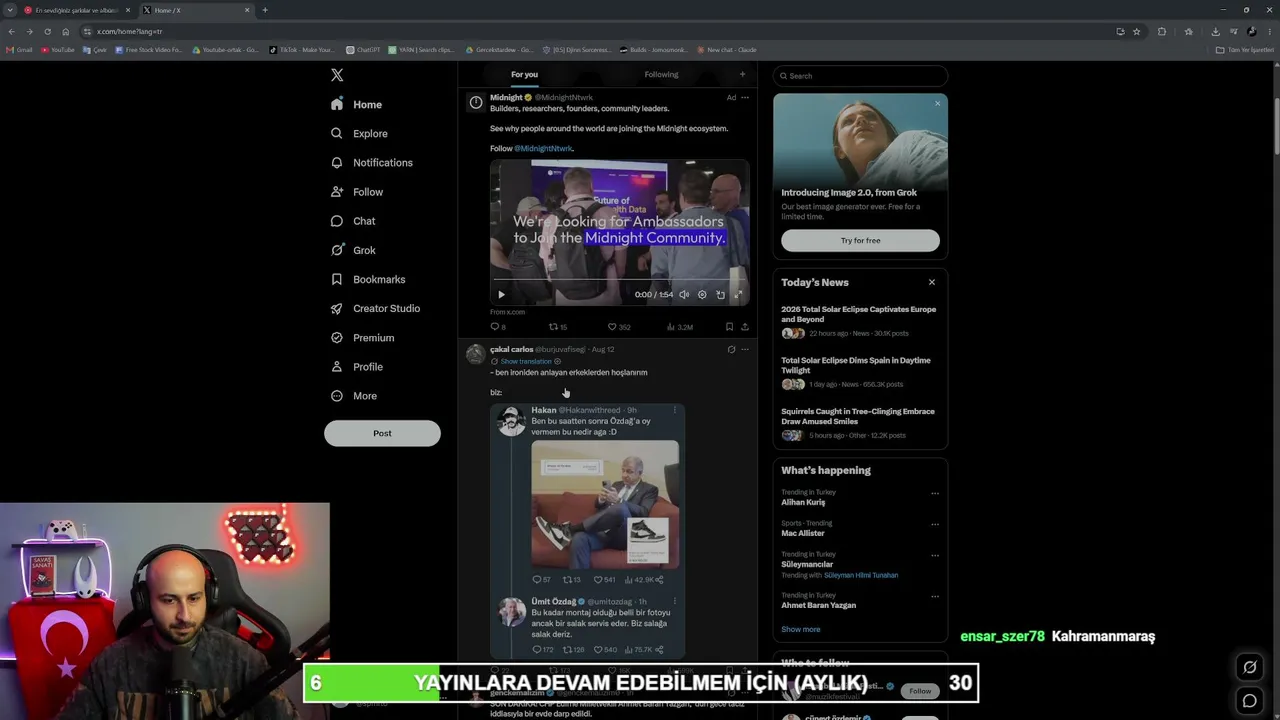Open Chat in the sidebar
The image size is (1280, 720).
coord(353,221)
